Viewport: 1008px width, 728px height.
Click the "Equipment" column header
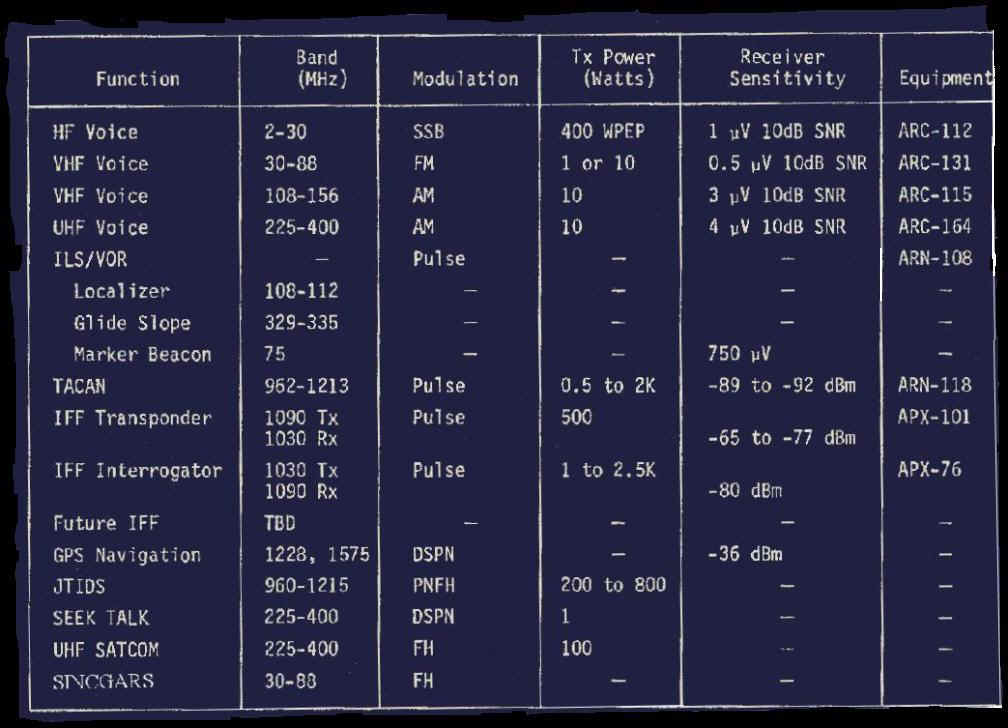pos(946,78)
